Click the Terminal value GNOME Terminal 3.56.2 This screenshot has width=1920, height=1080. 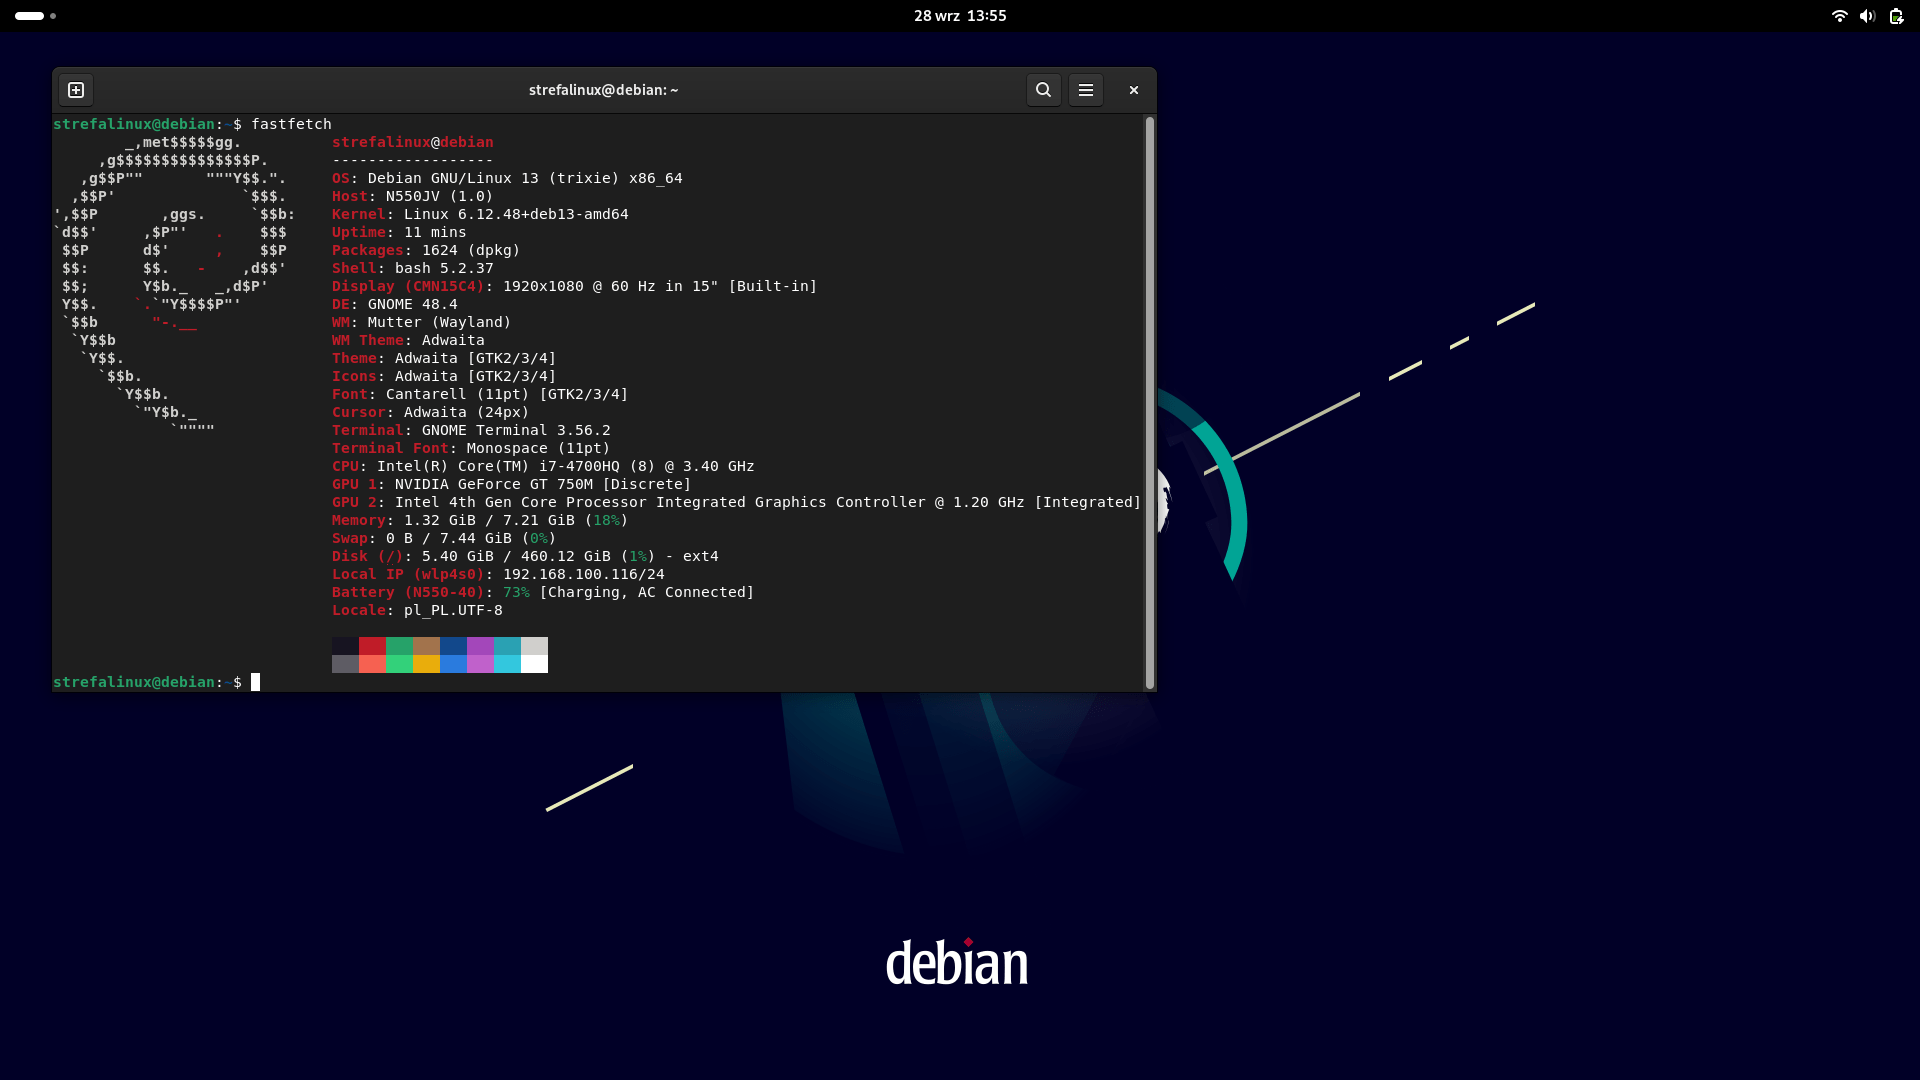(x=516, y=430)
